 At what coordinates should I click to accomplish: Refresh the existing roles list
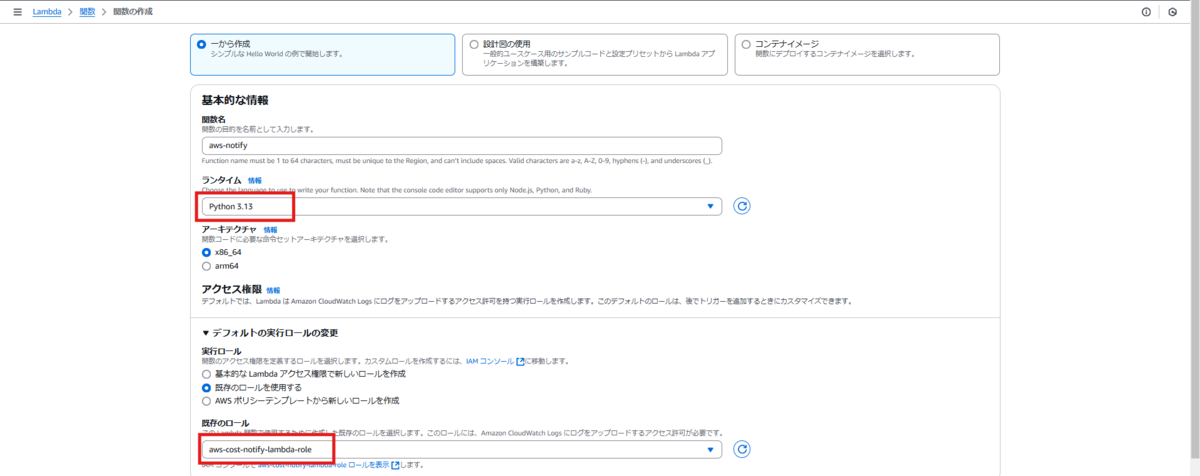tap(742, 450)
